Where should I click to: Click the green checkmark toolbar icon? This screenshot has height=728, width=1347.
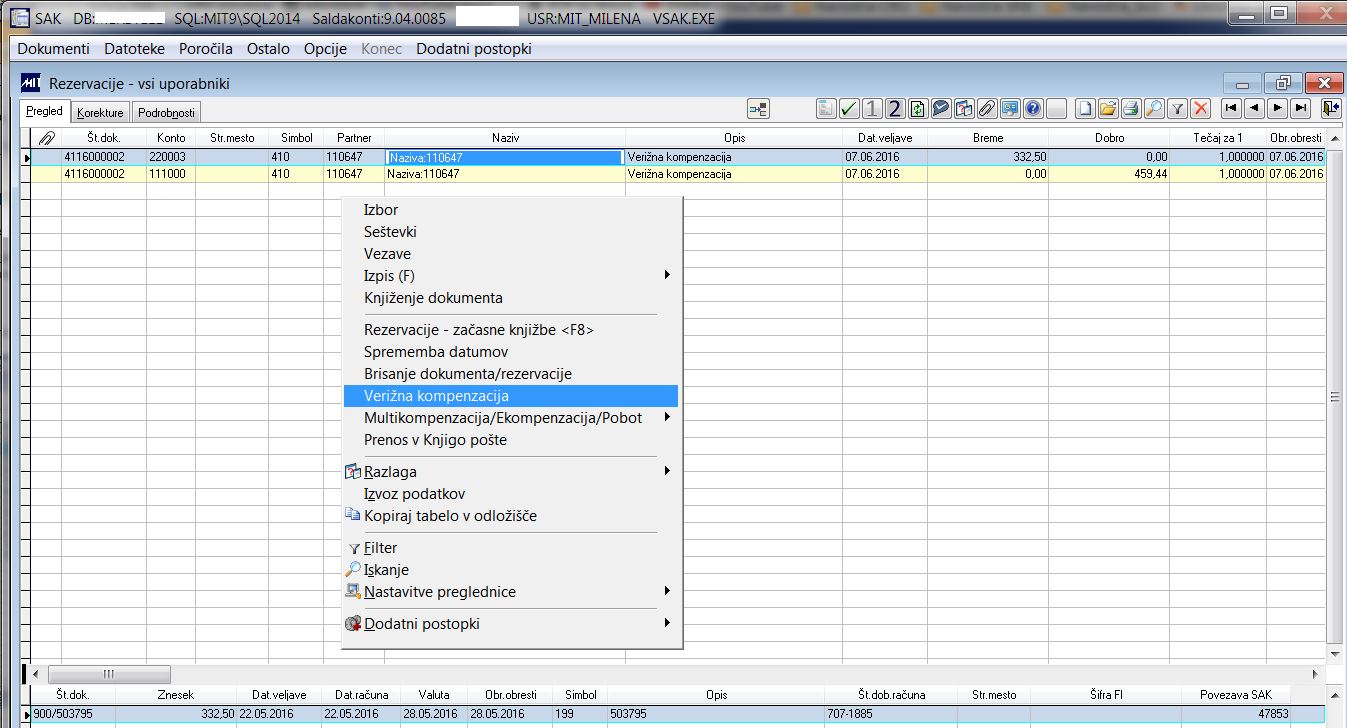pyautogui.click(x=849, y=108)
